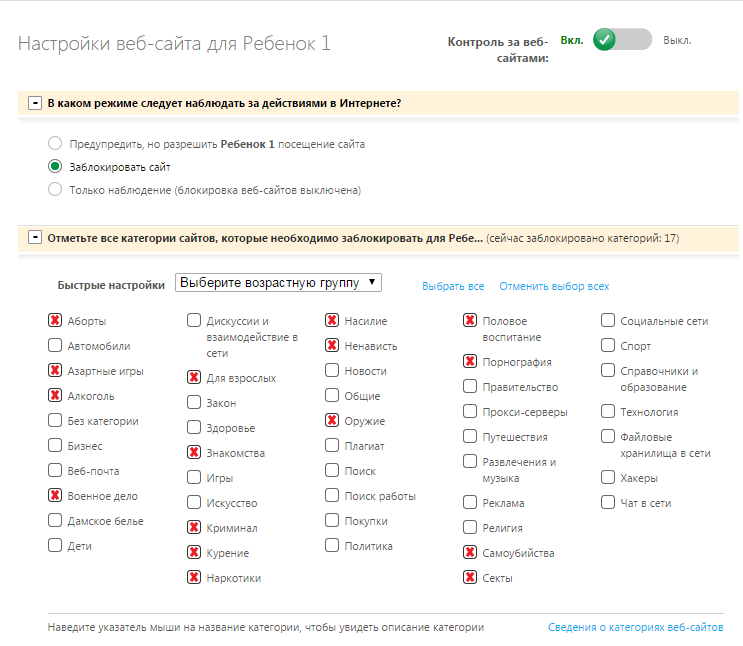Image resolution: width=743 pixels, height=646 pixels.
Task: Open 'Сведения о категориях веб-сайтов' link
Action: pyautogui.click(x=636, y=628)
